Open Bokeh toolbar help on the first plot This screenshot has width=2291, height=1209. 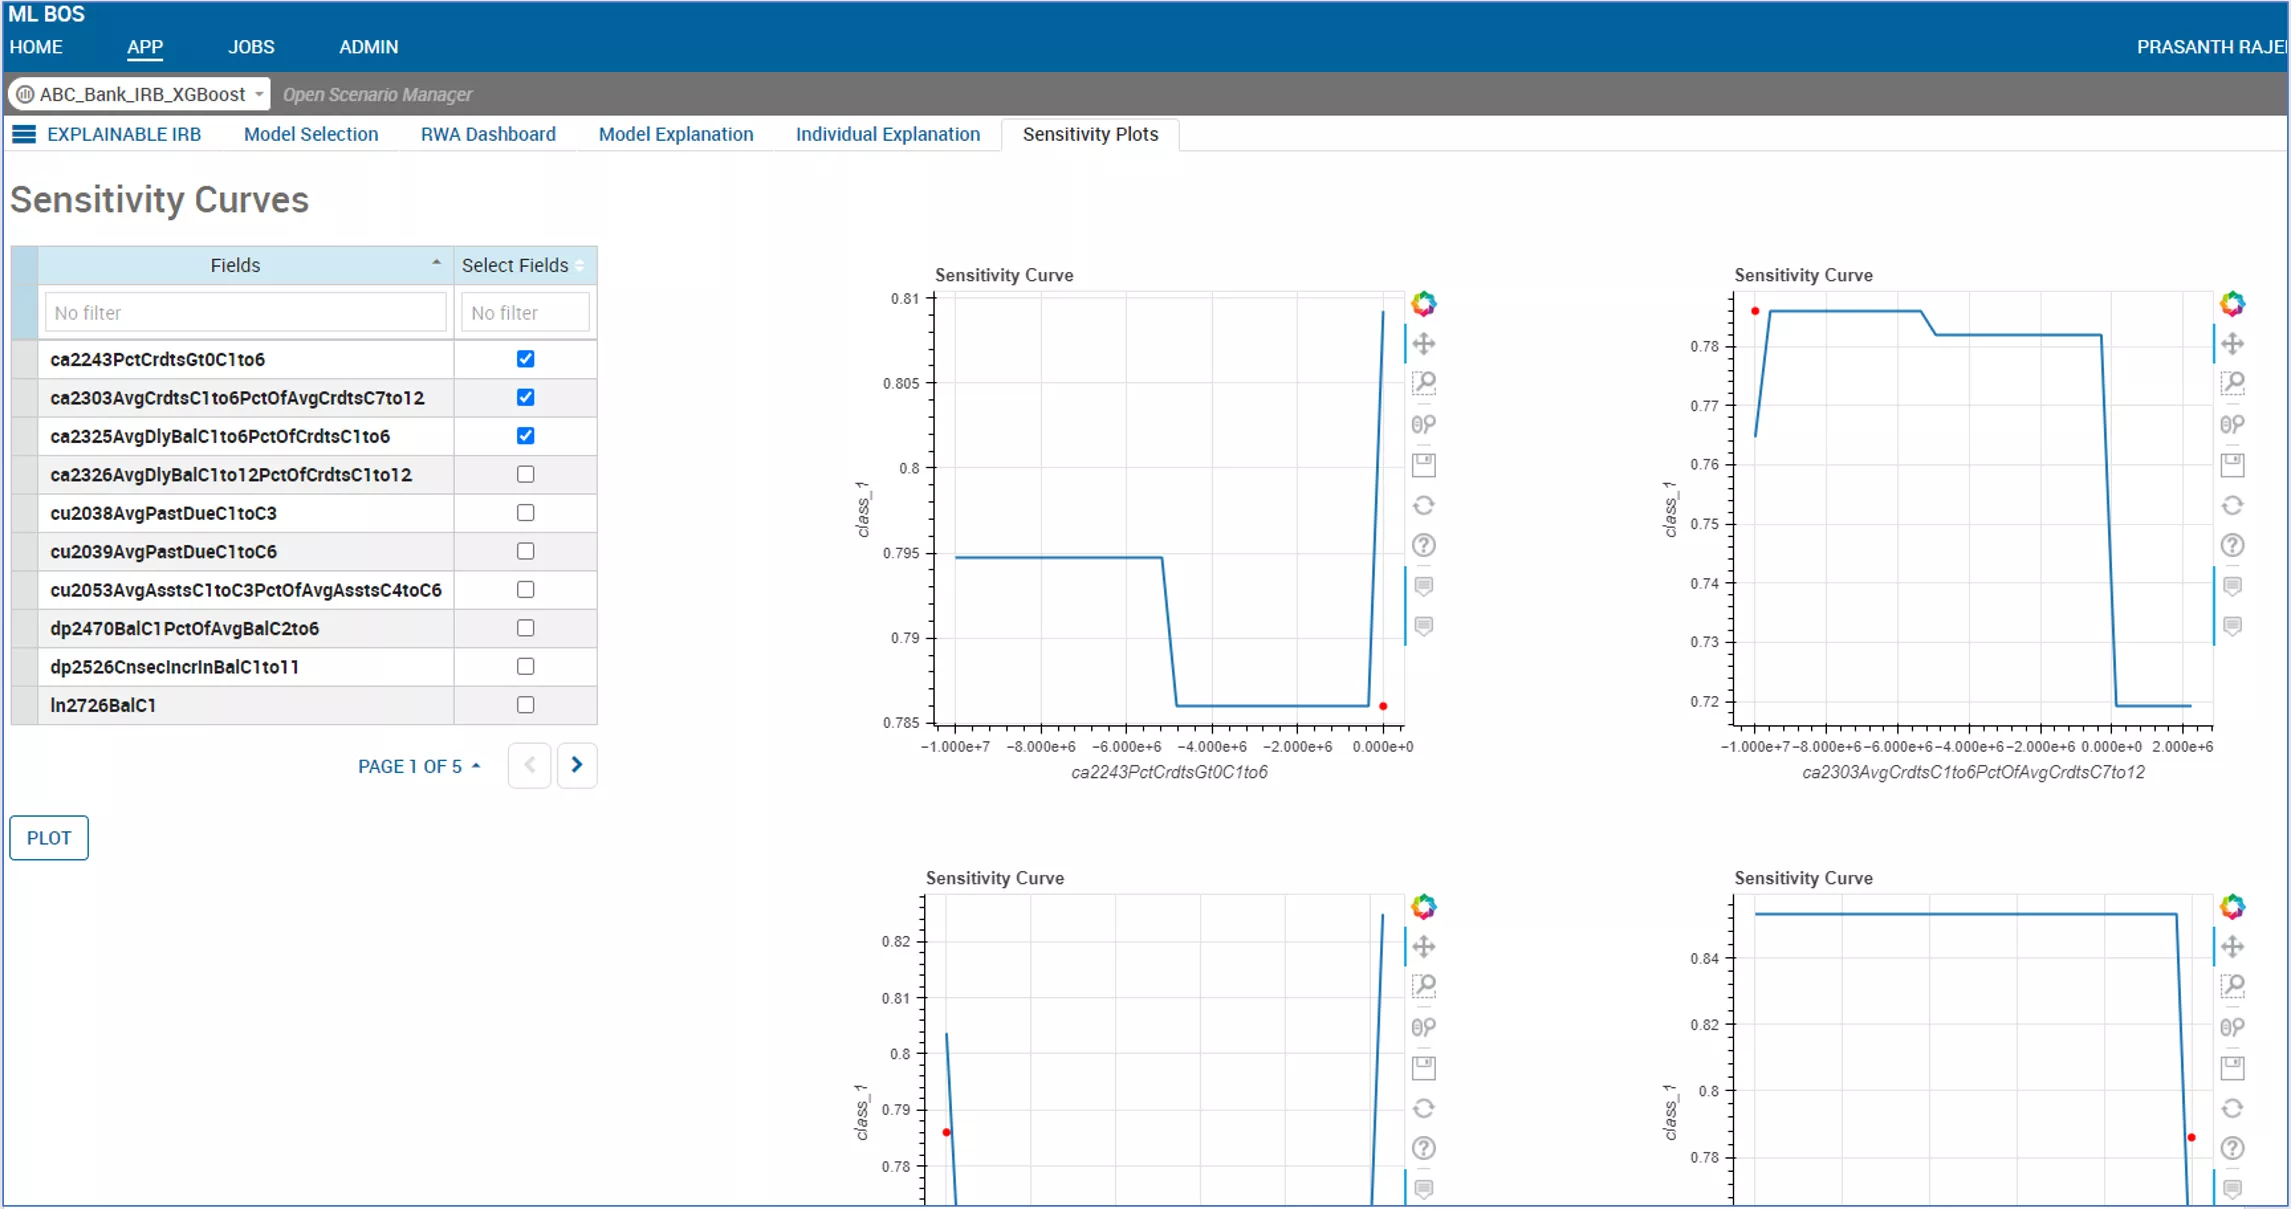pyautogui.click(x=1424, y=545)
